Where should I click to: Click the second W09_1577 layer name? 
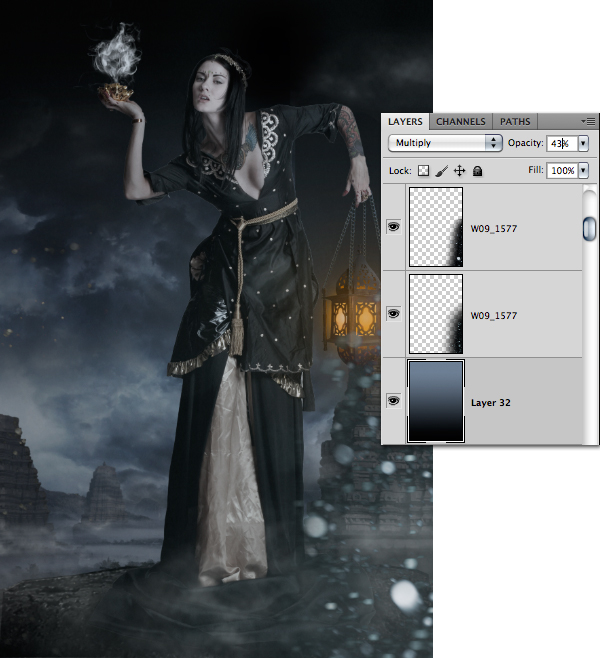[x=494, y=316]
